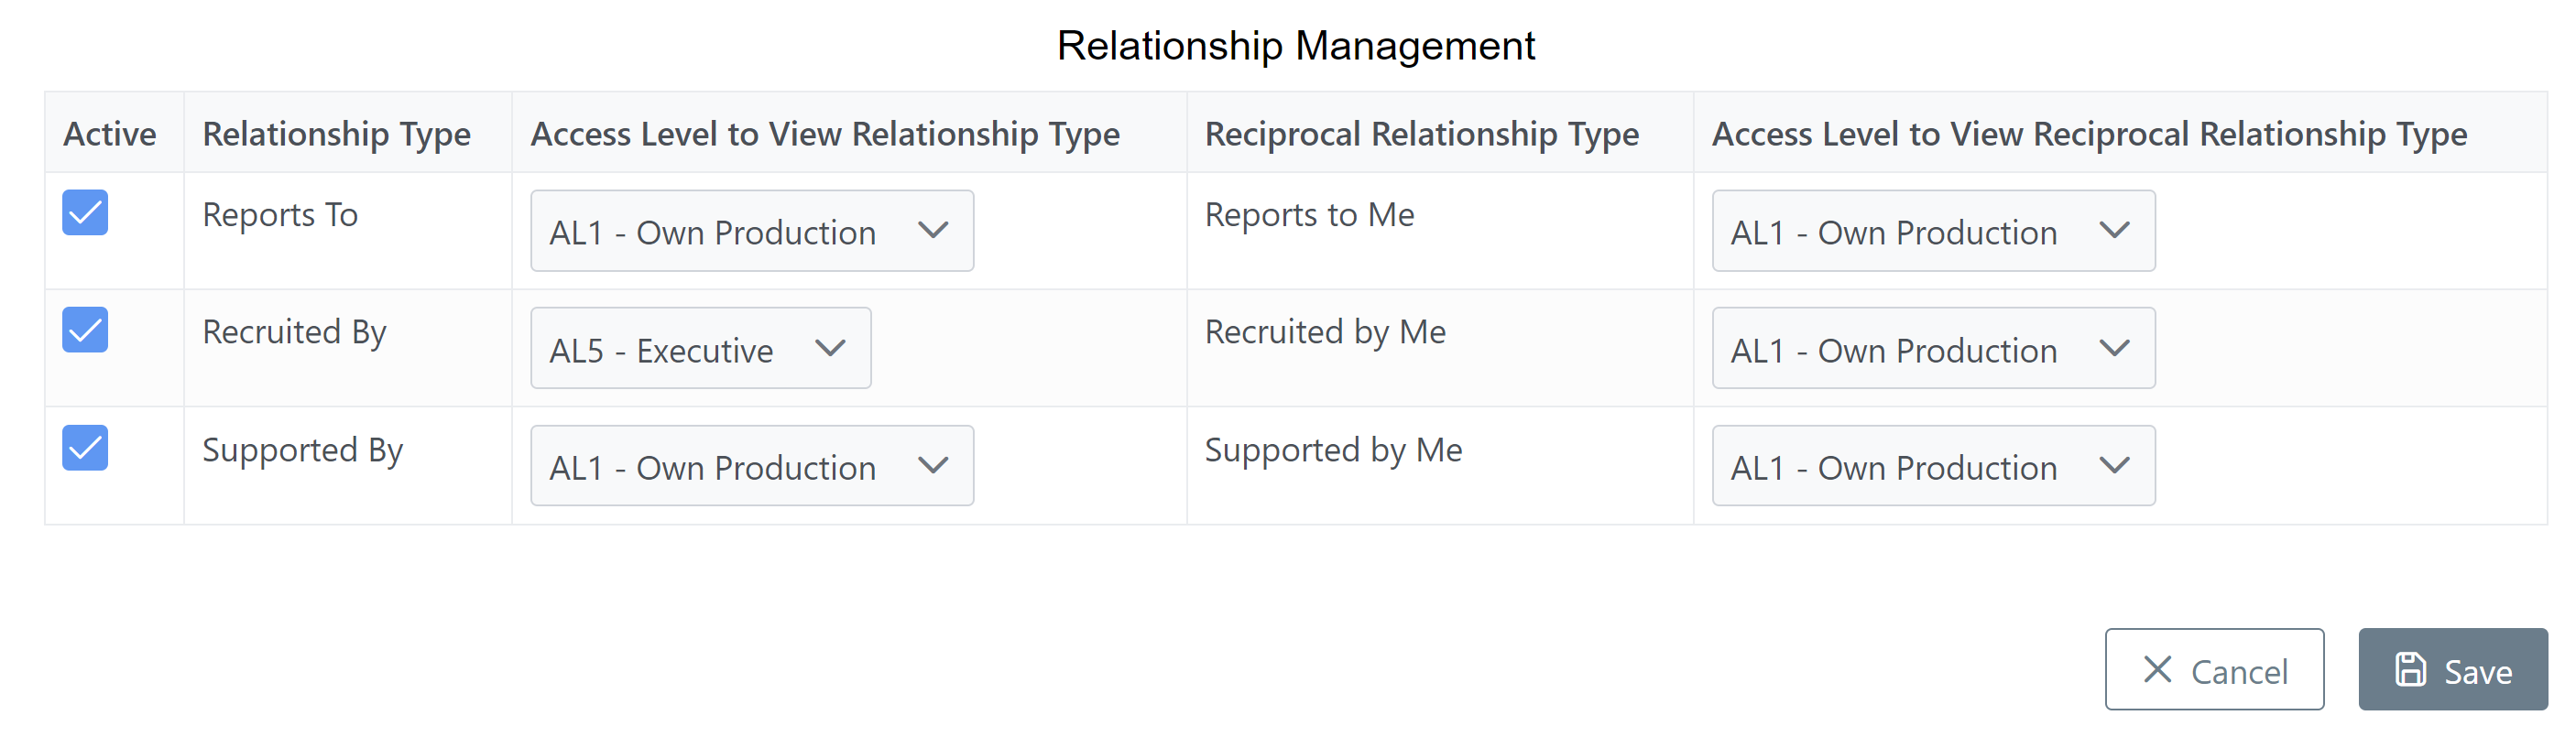
Task: Open Reports to Me reciprocal access dropdown
Action: [x=1933, y=231]
